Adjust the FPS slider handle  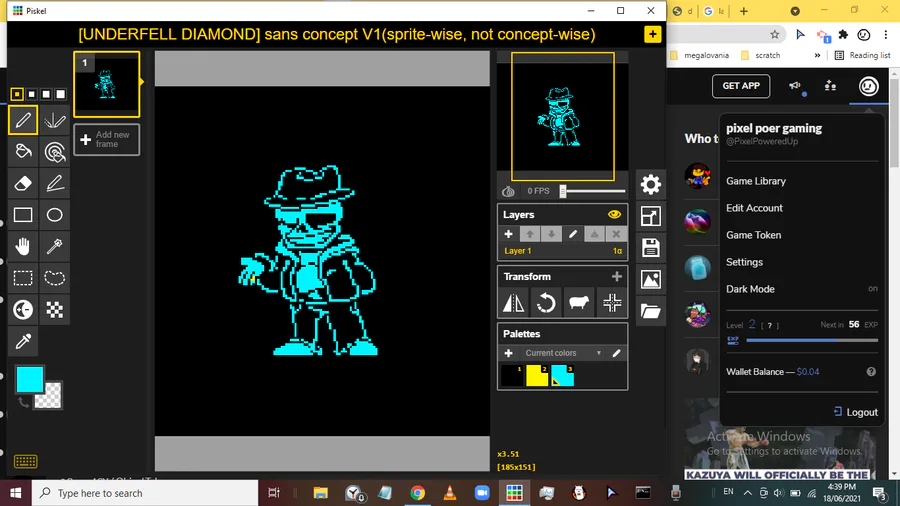[563, 191]
